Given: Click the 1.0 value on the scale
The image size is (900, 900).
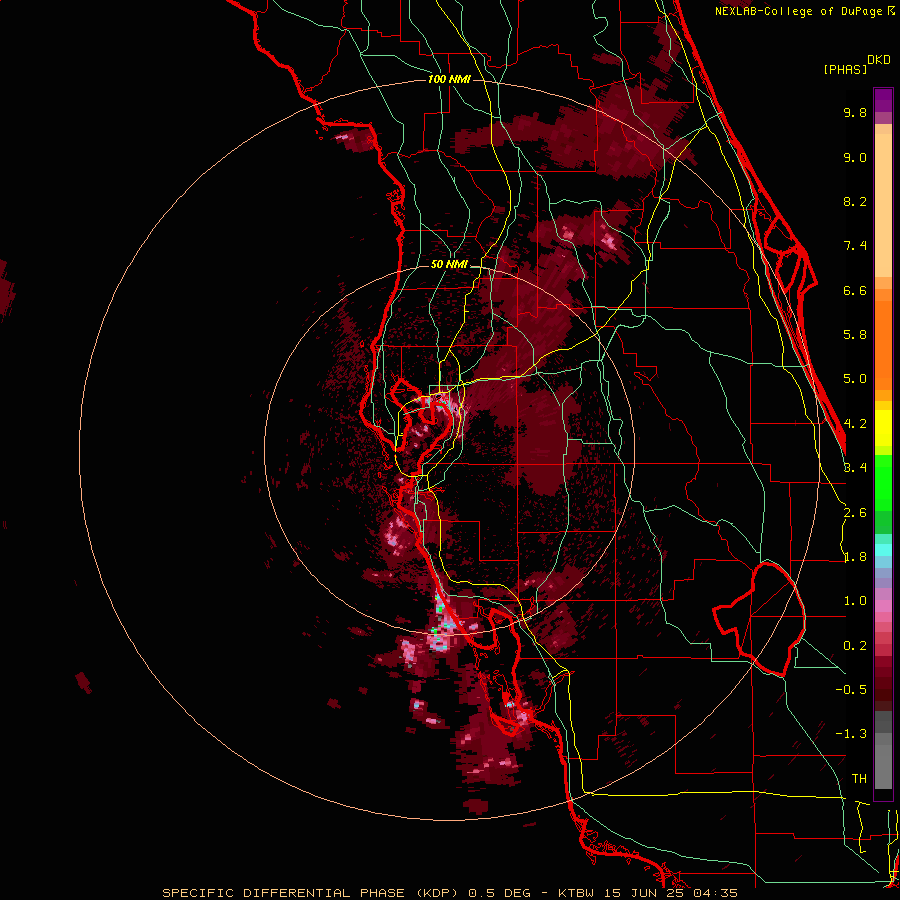Looking at the screenshot, I should point(855,601).
